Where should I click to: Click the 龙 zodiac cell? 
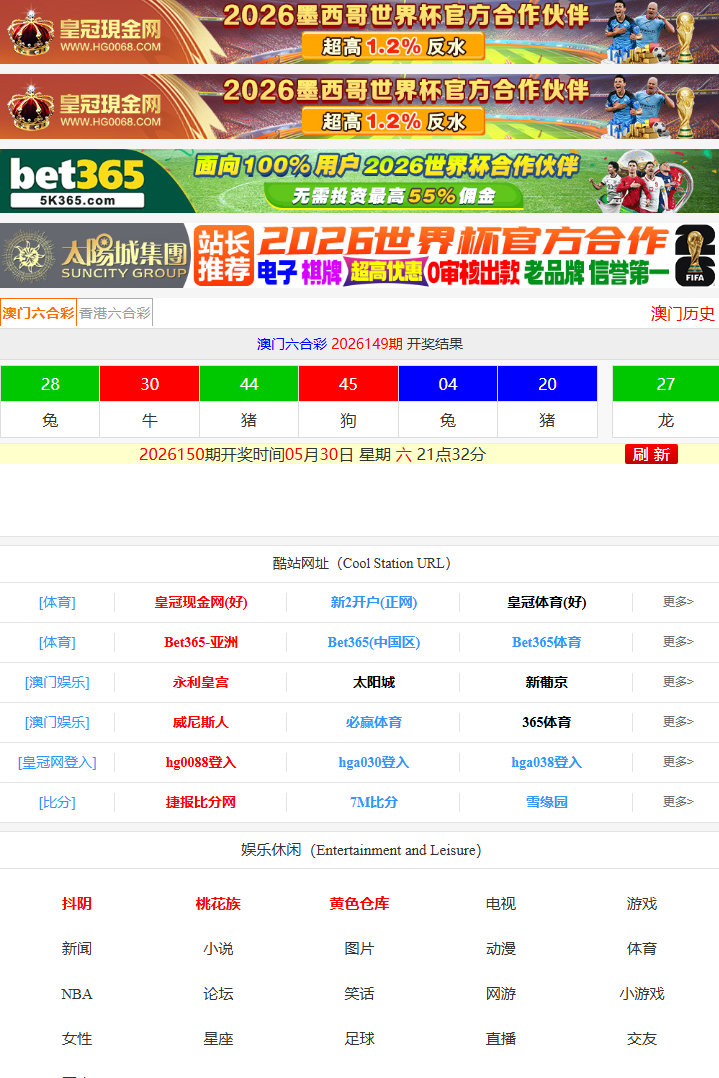click(x=665, y=420)
